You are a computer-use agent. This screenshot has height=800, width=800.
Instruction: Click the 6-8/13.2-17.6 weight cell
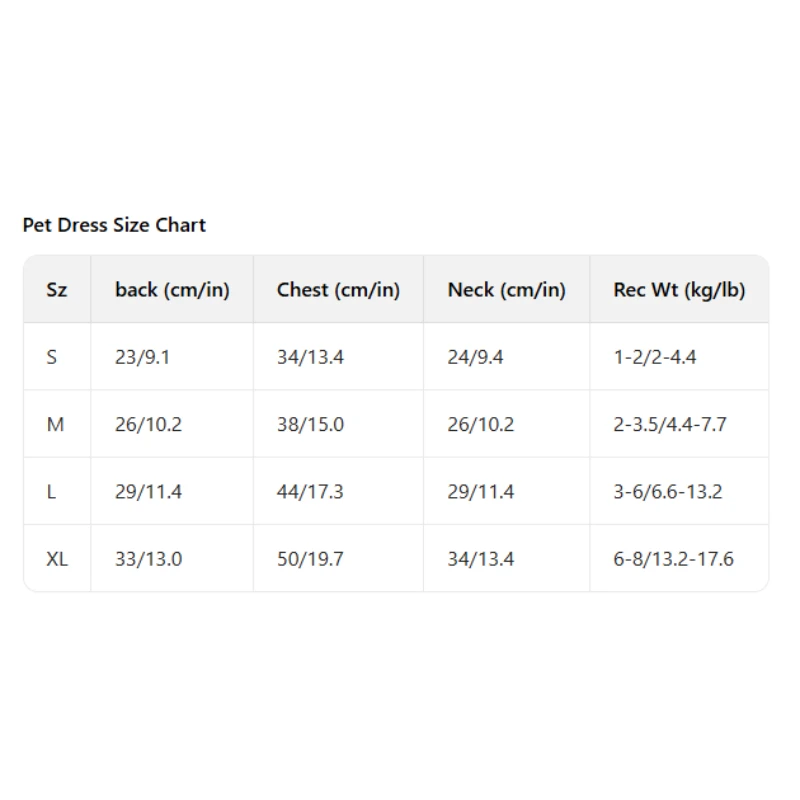point(673,559)
